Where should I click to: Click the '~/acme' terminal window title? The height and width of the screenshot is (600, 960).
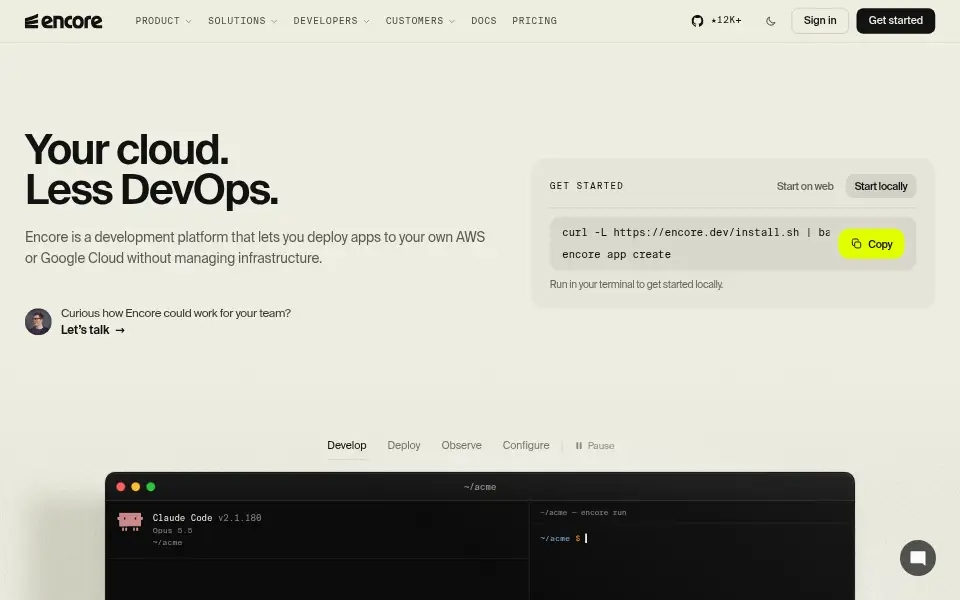click(x=480, y=487)
